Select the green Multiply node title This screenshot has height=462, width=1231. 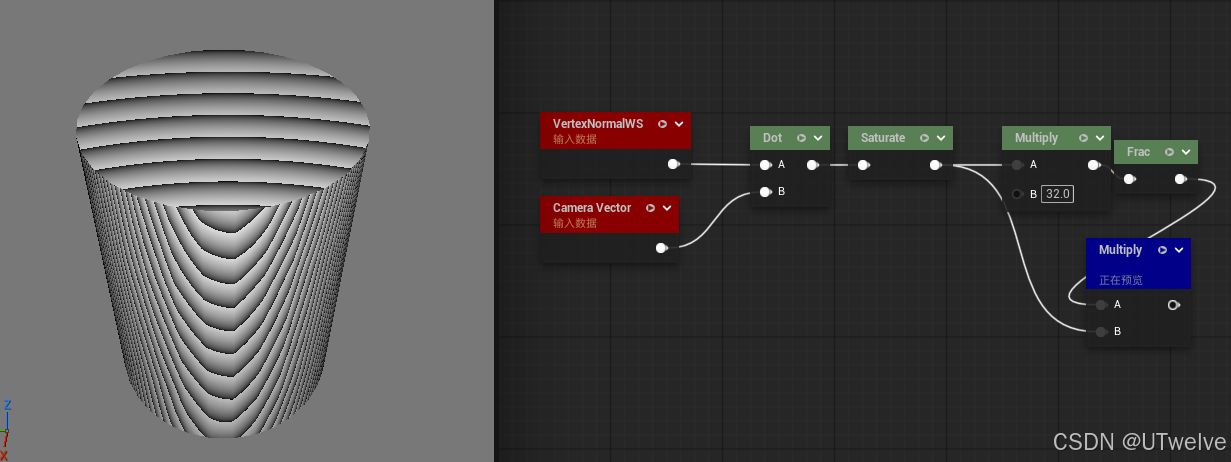click(x=1036, y=138)
